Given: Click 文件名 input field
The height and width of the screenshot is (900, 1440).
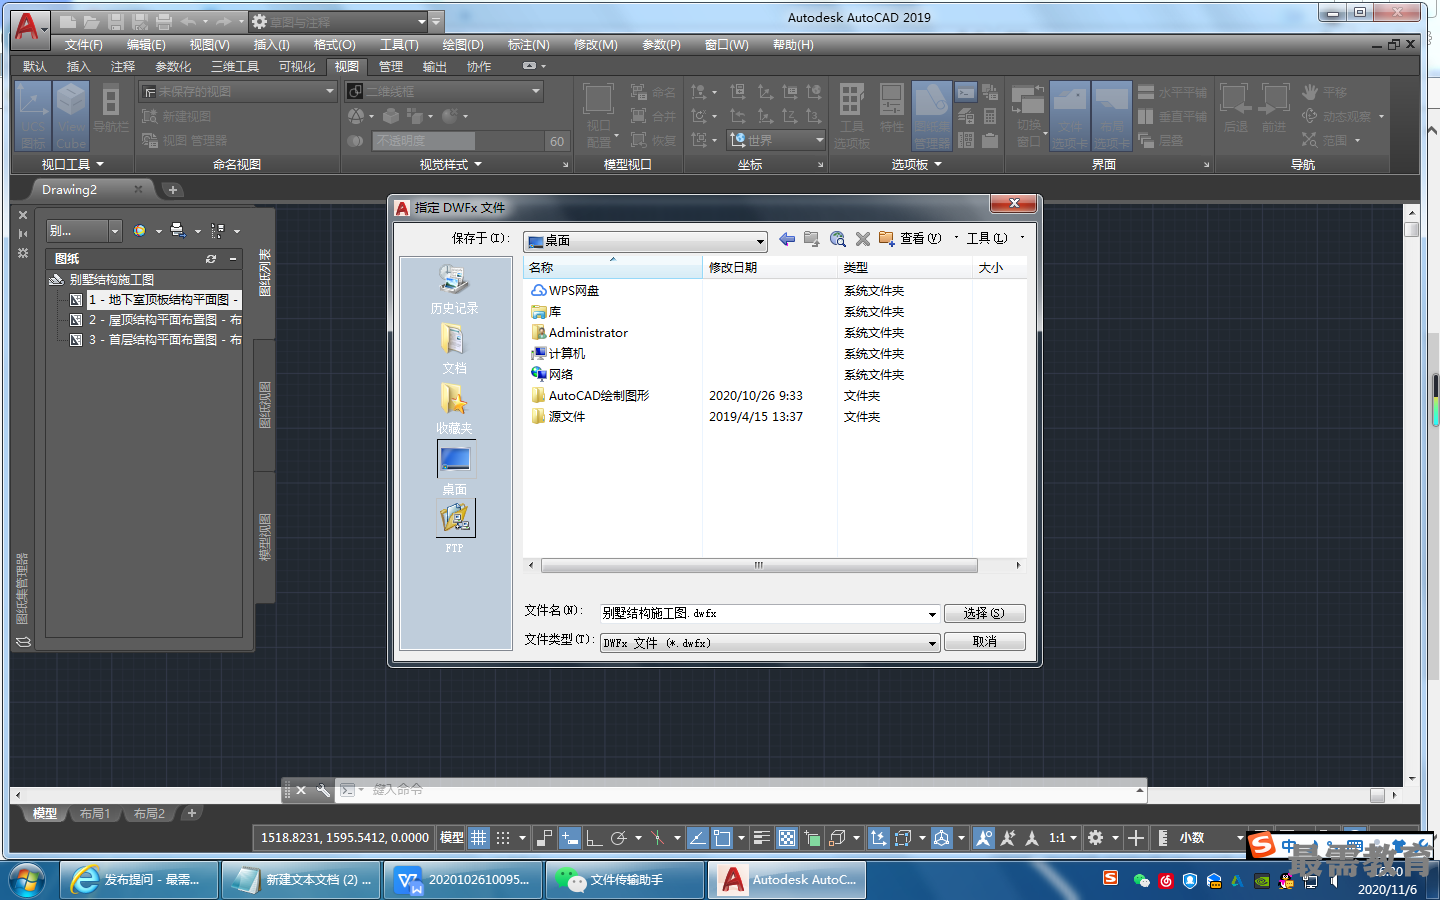Looking at the screenshot, I should coord(762,614).
